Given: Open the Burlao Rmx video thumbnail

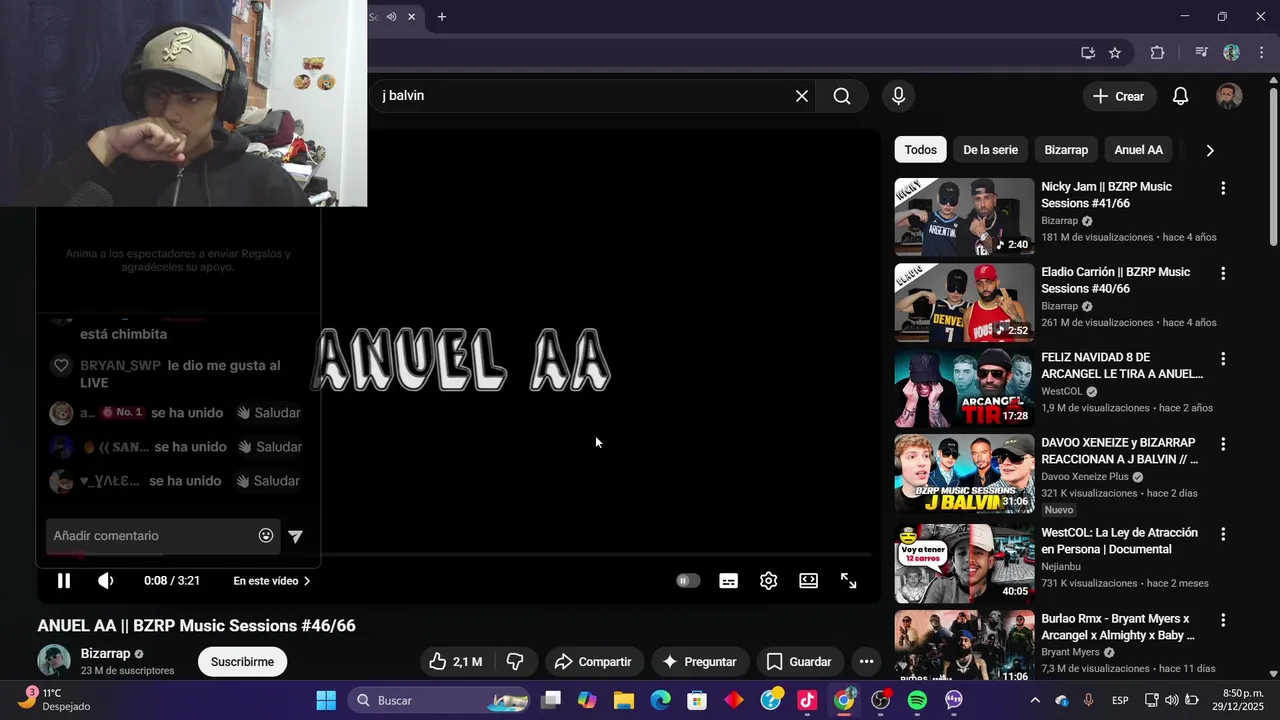Looking at the screenshot, I should click(964, 645).
